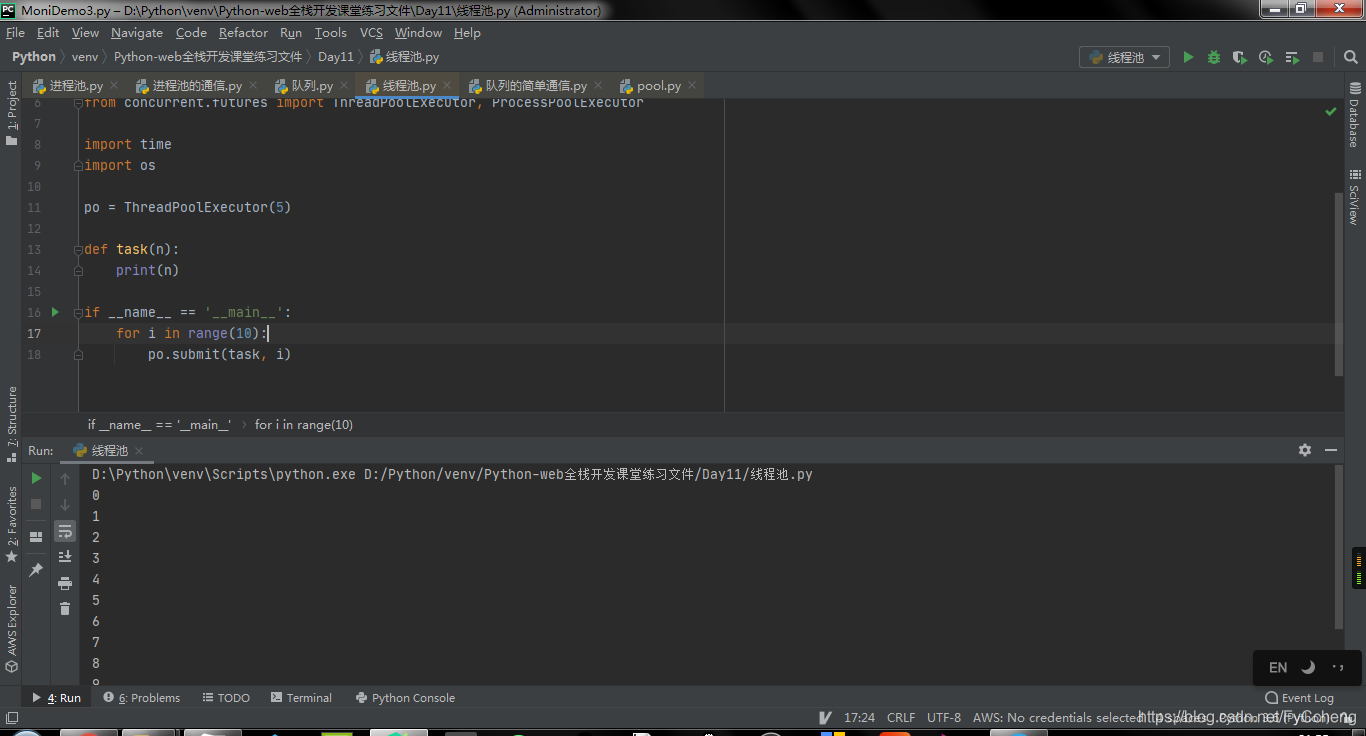Viewport: 1366px width, 736px height.
Task: Switch to the 队列.py editor tab
Action: tap(311, 86)
